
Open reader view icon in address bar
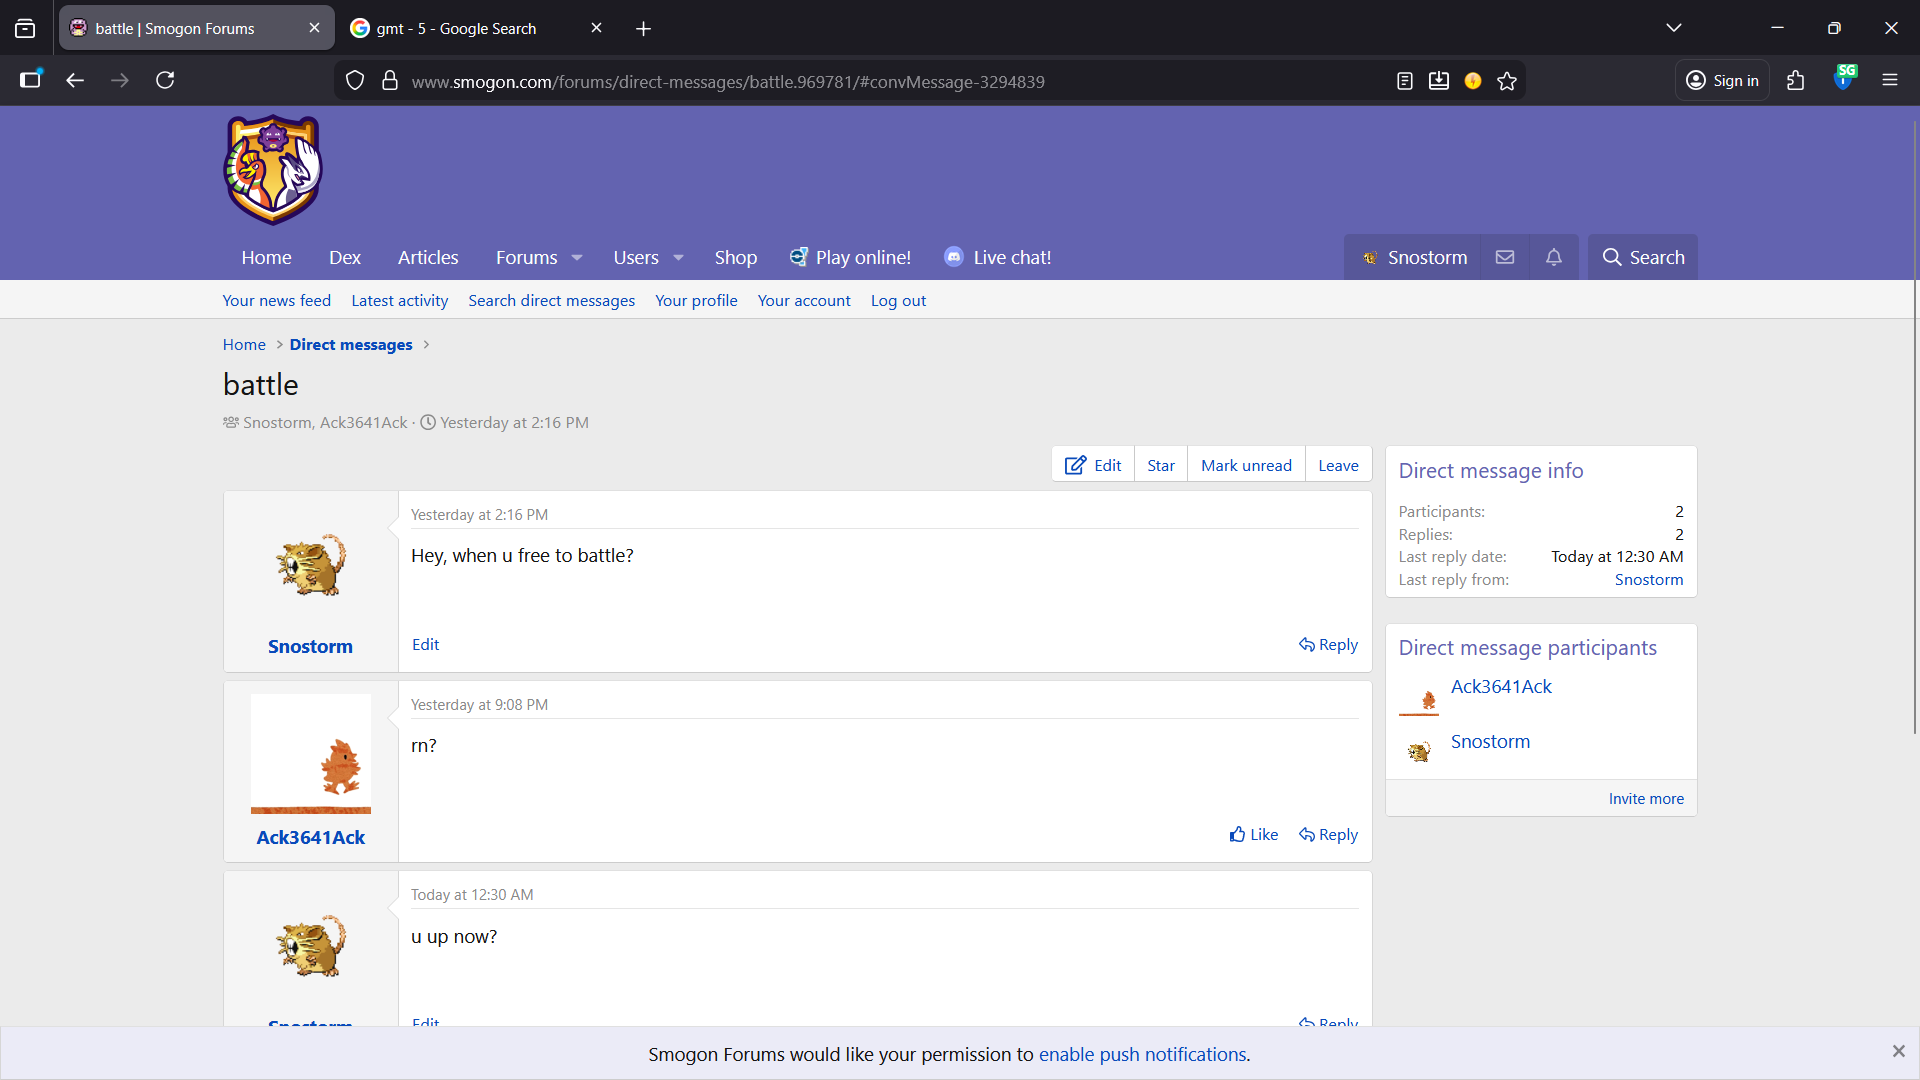click(x=1404, y=81)
